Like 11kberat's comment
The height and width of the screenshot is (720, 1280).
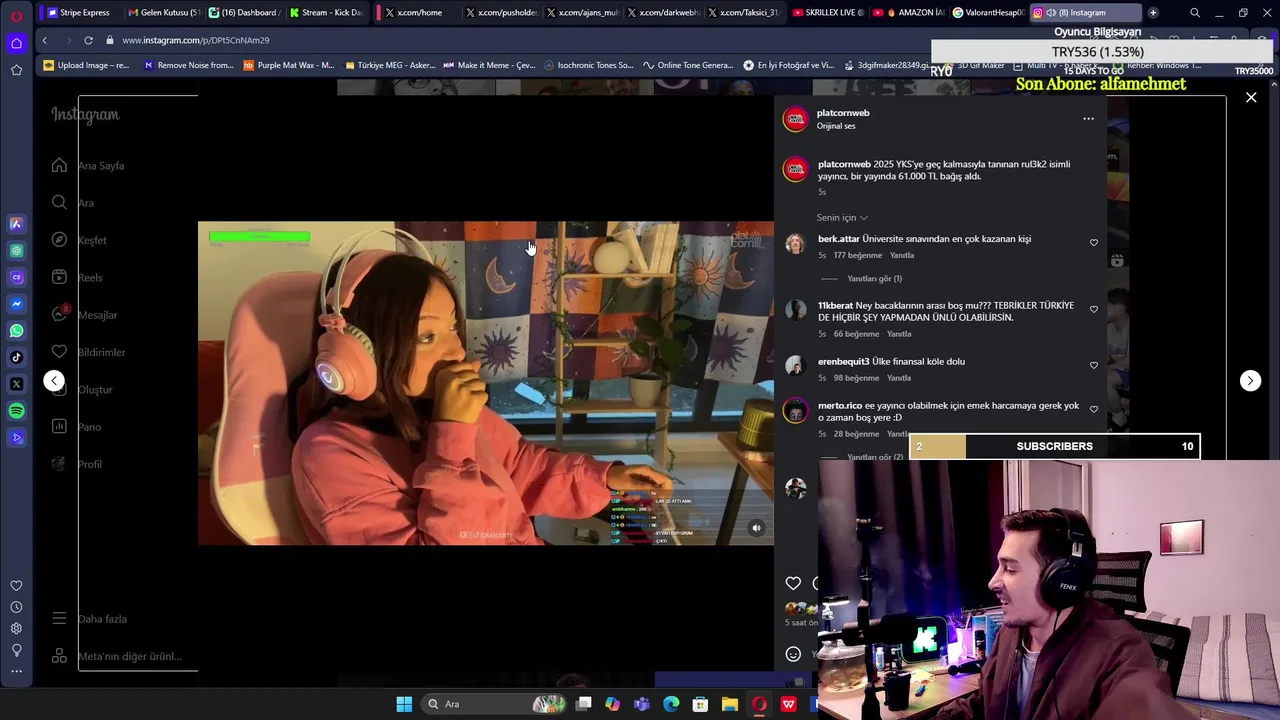[1093, 309]
